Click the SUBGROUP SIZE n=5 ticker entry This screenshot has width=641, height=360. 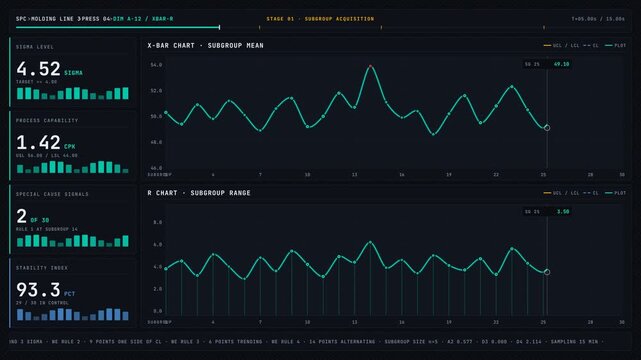click(411, 342)
